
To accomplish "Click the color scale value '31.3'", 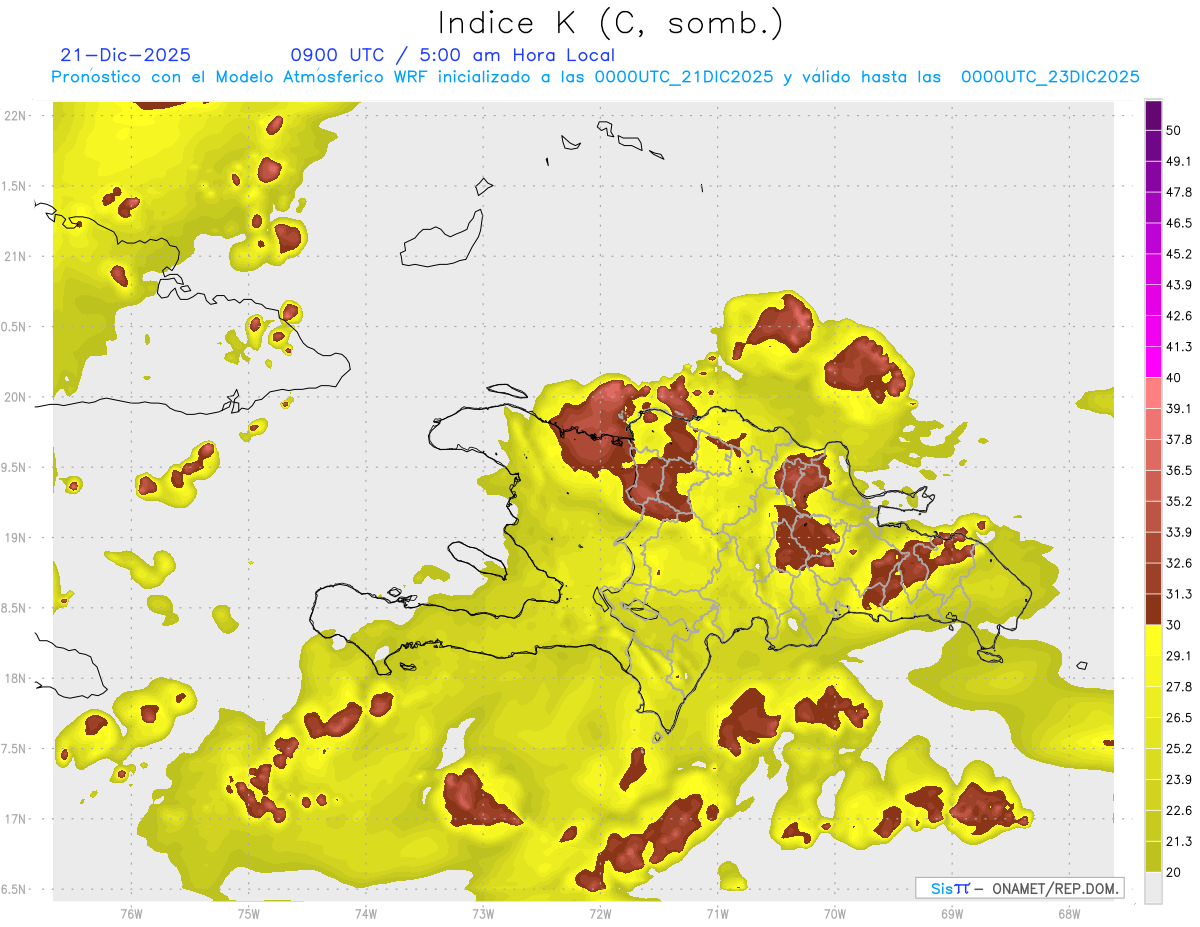I will click(1179, 594).
